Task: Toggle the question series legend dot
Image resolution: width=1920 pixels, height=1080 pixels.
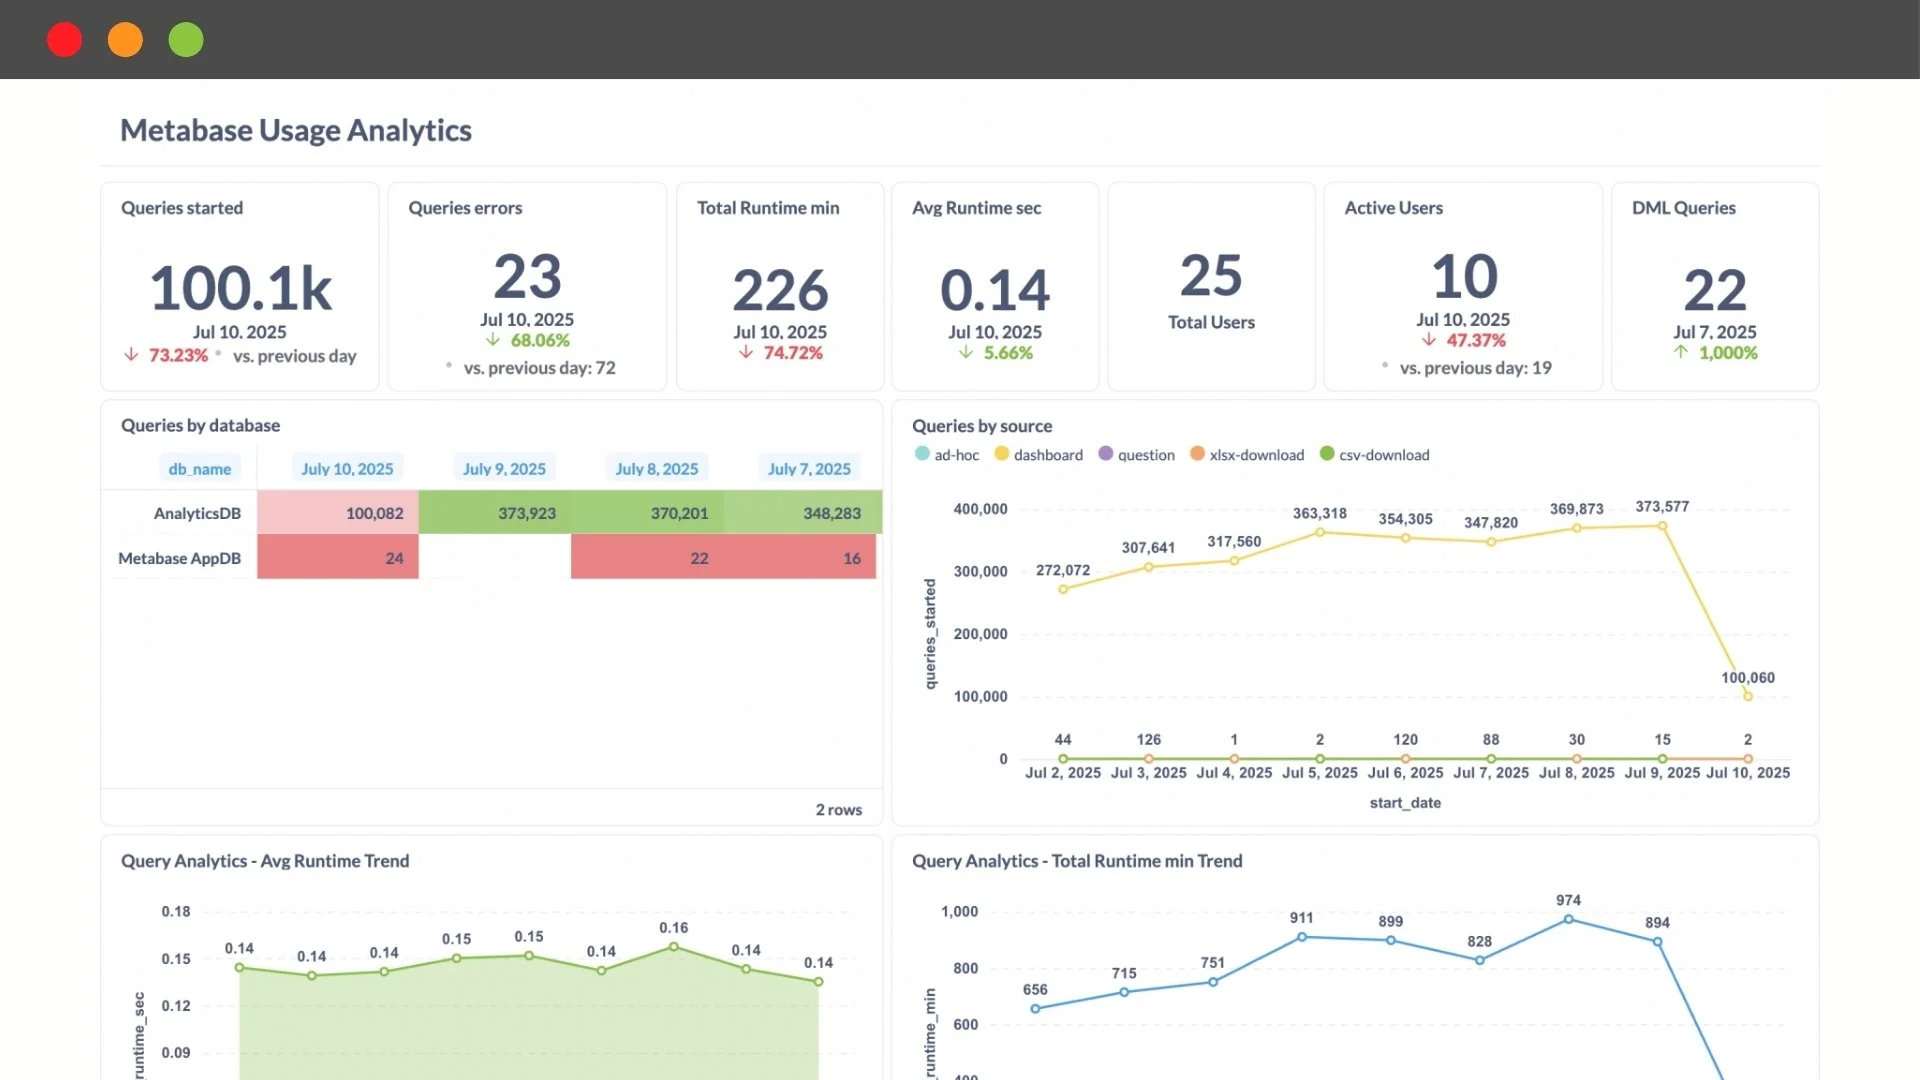Action: coord(1105,454)
